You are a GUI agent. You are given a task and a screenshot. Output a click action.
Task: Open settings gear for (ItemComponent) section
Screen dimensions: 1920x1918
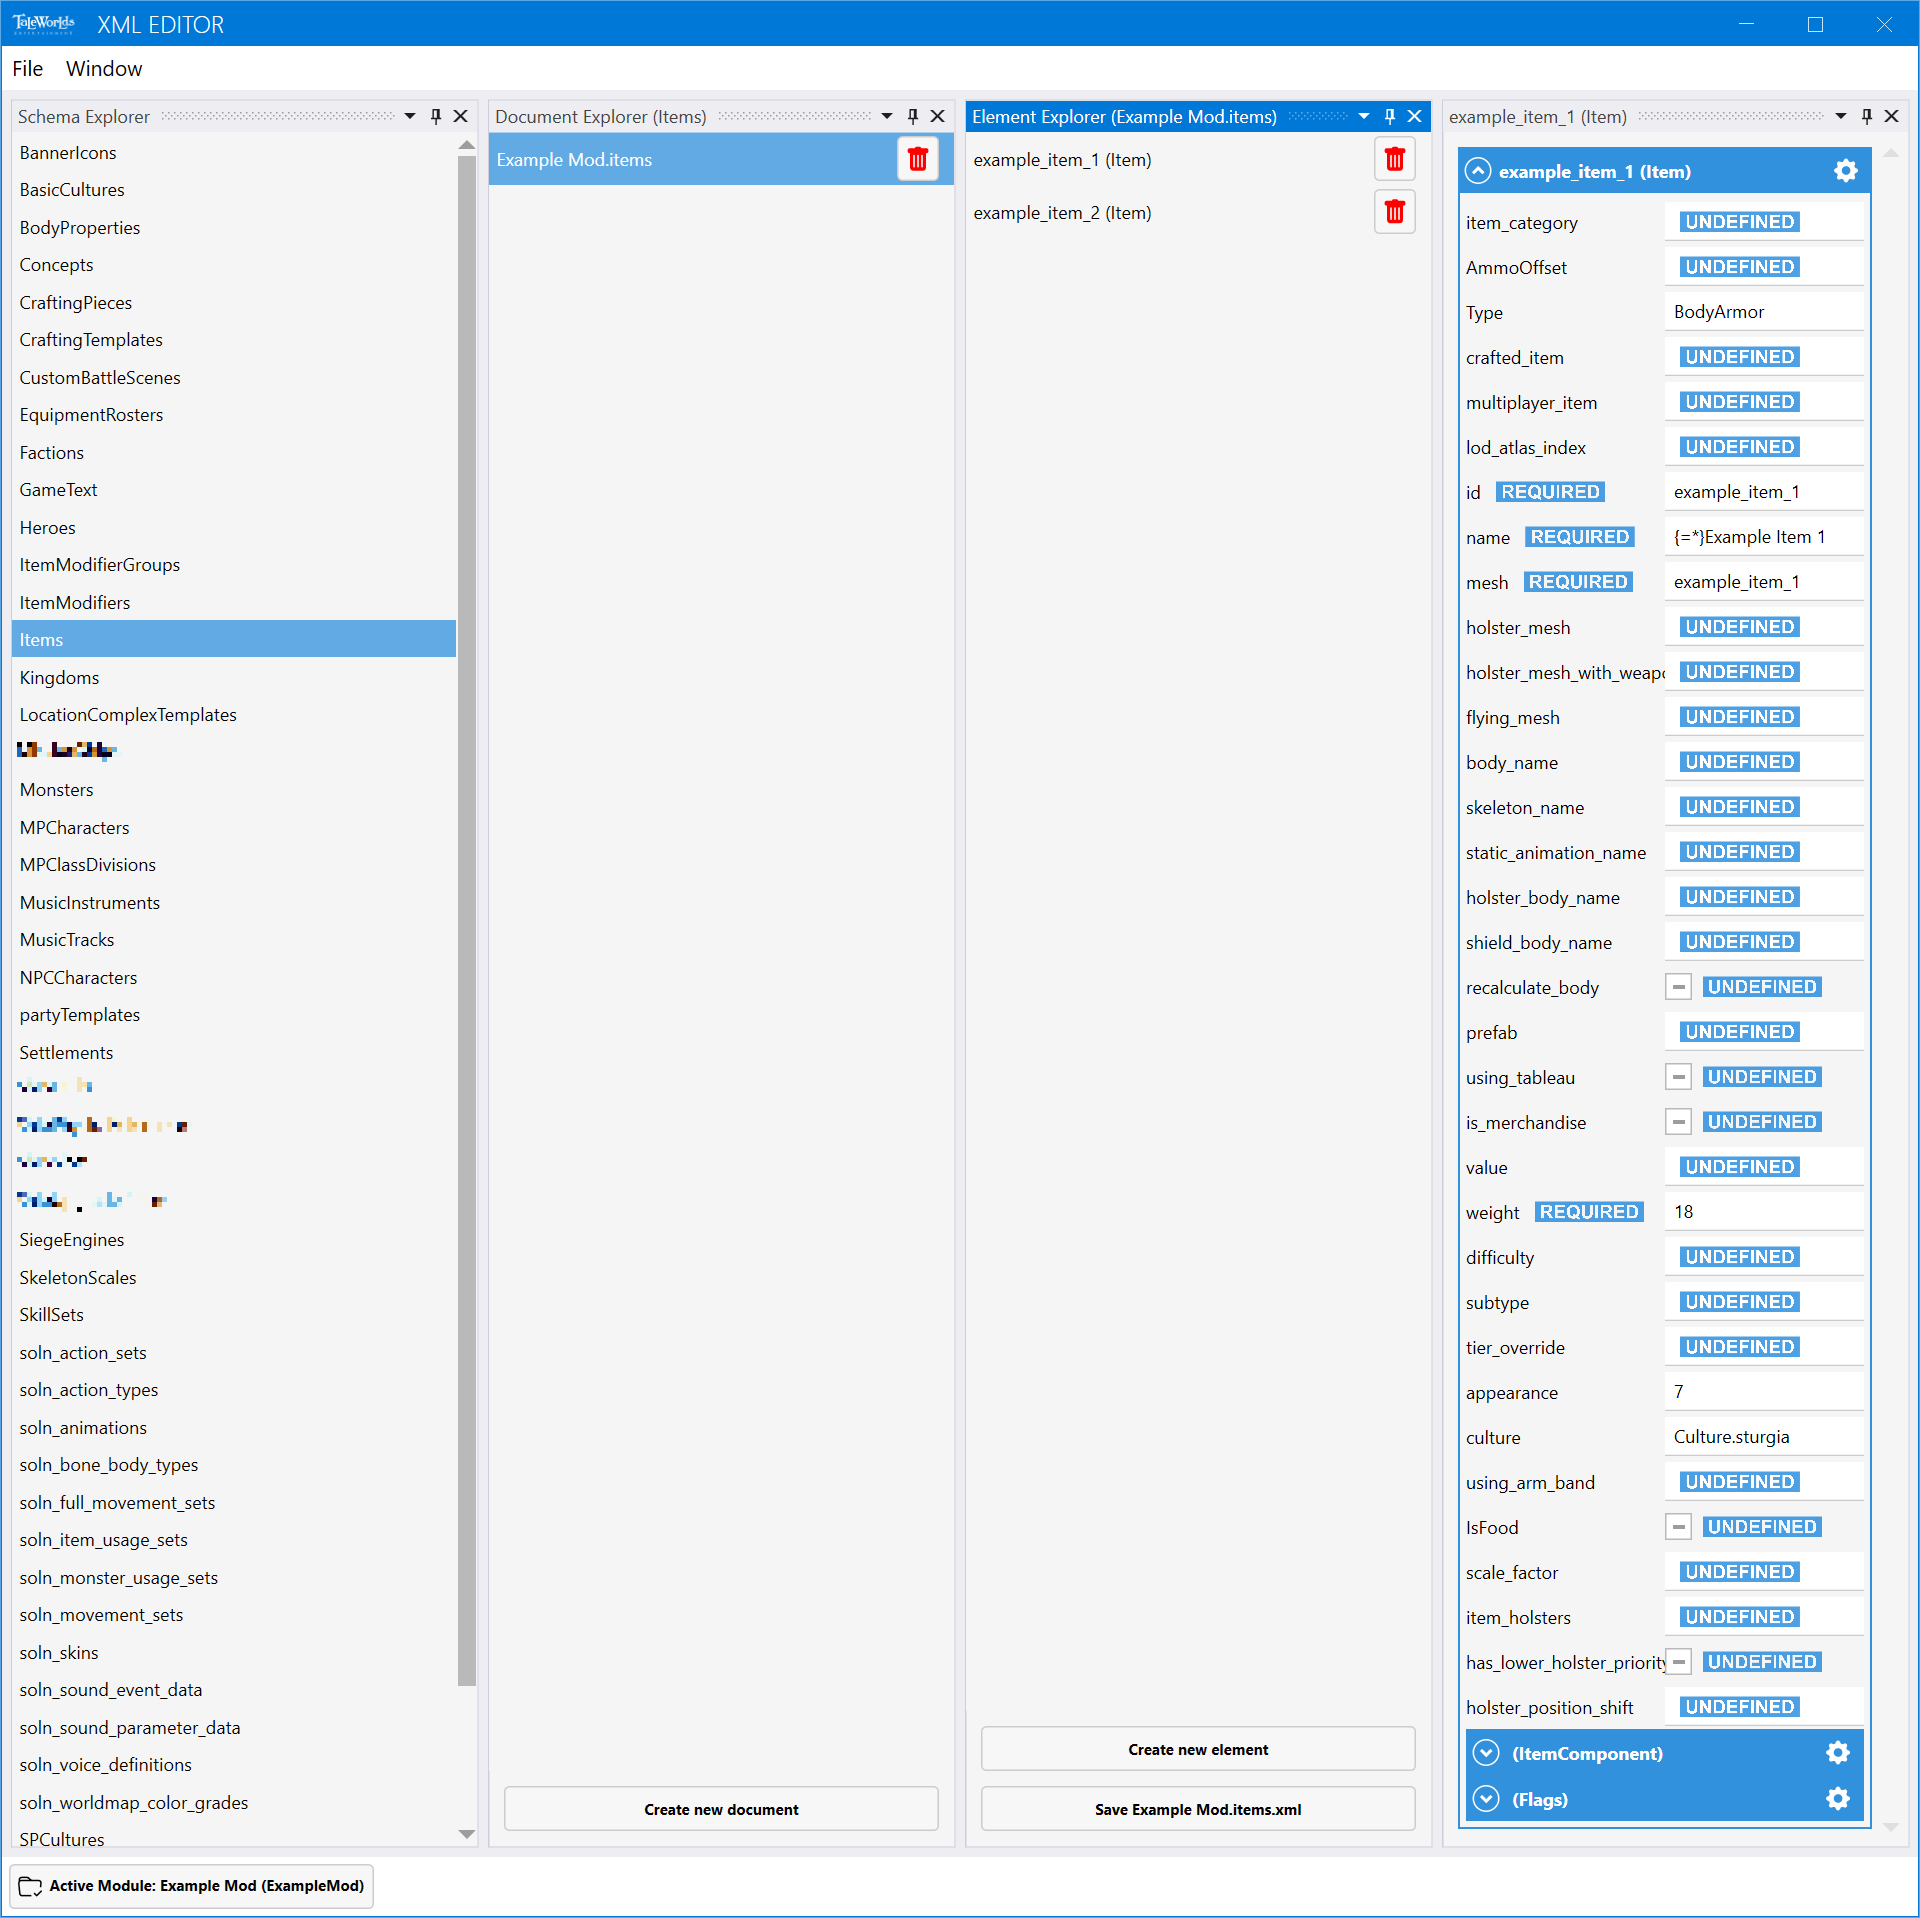pos(1837,1753)
